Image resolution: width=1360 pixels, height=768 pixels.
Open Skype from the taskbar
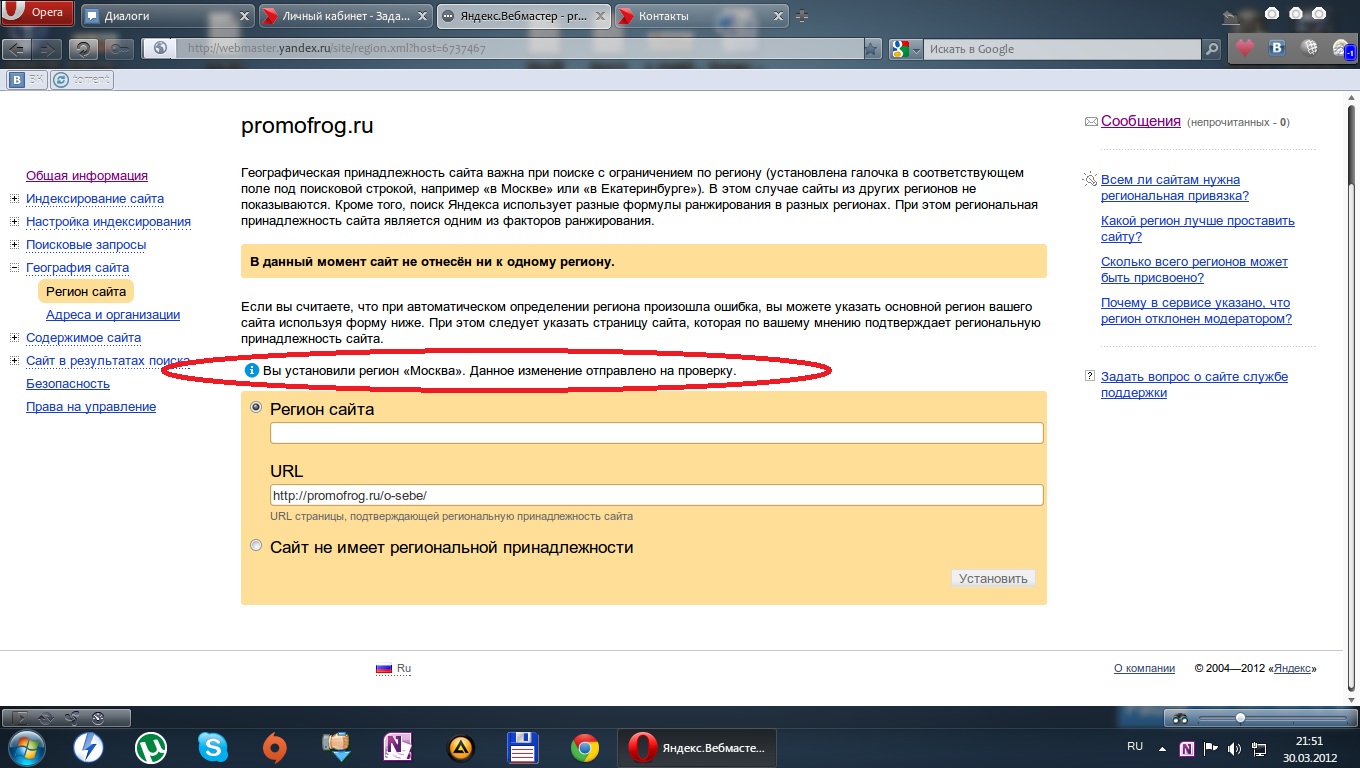212,747
